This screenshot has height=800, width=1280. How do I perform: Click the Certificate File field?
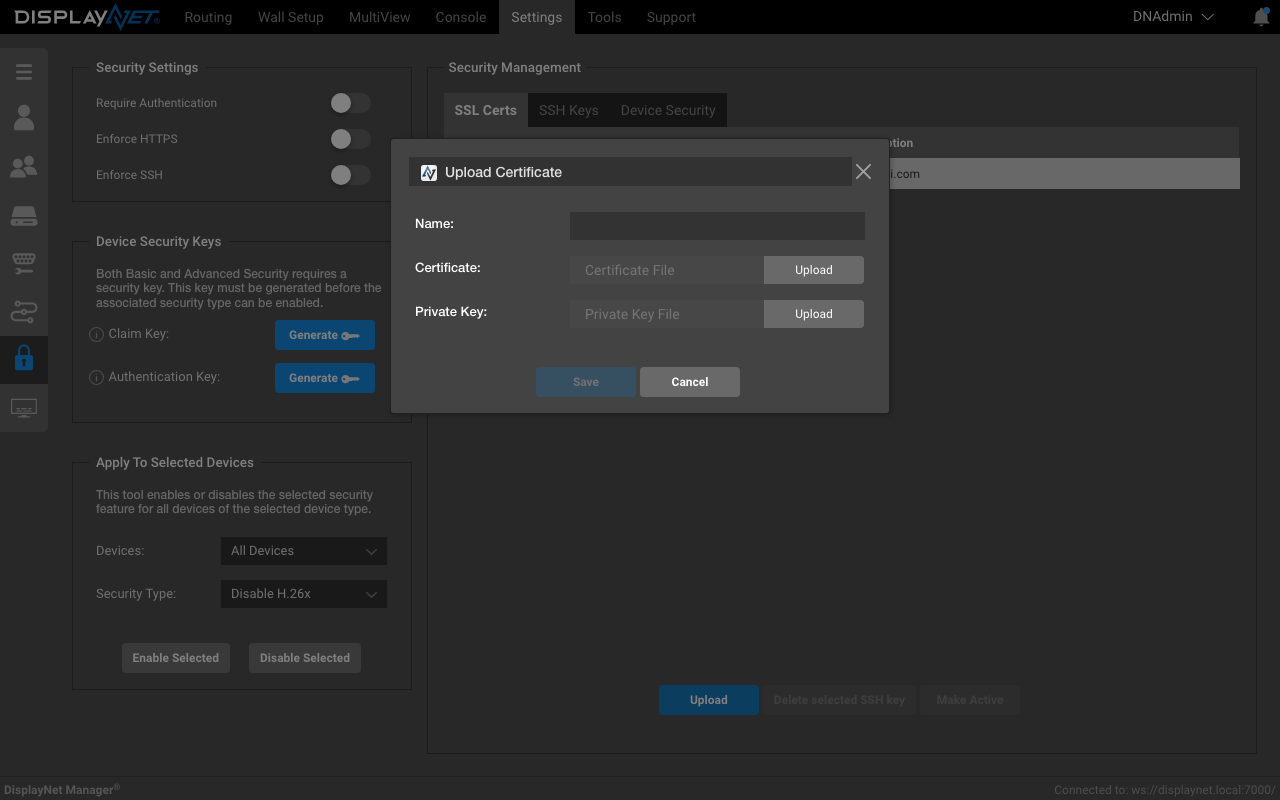click(x=667, y=270)
